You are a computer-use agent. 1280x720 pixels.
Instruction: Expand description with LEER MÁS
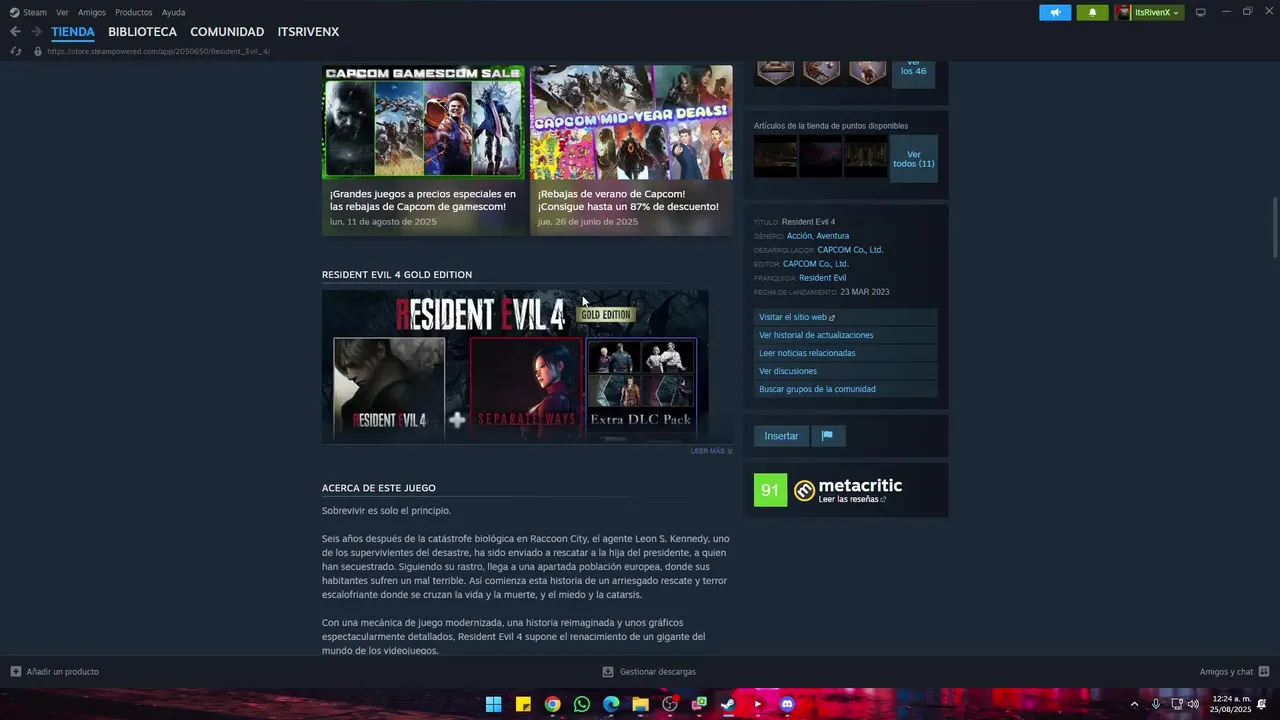tap(711, 451)
